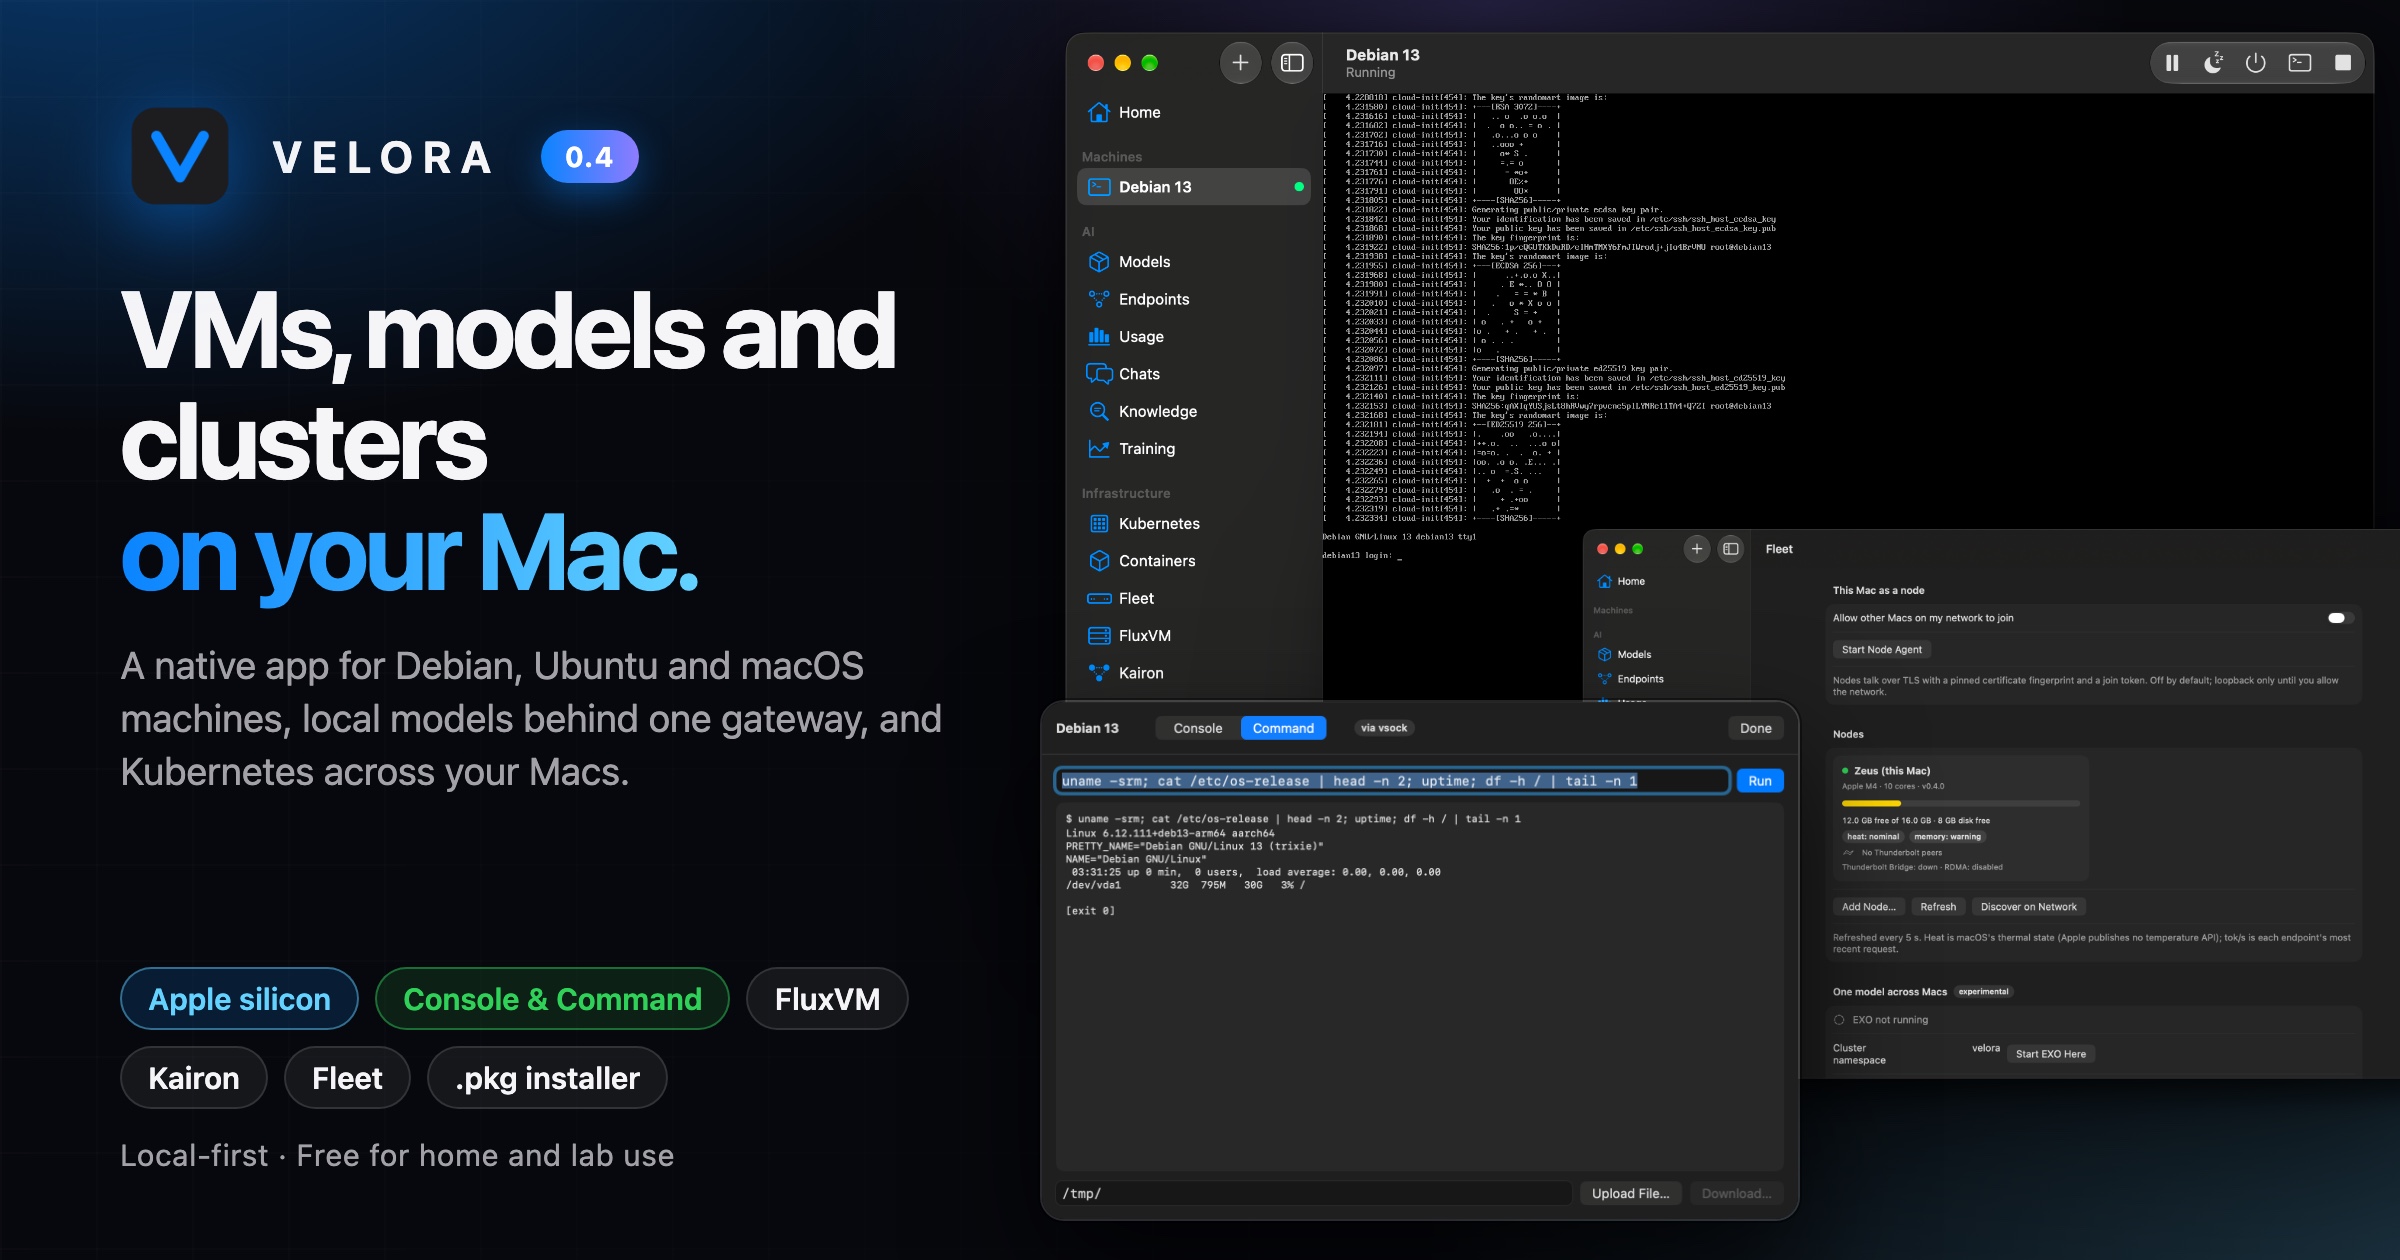This screenshot has width=2400, height=1260.
Task: Click the plus button in main window toolbar
Action: (x=1240, y=63)
